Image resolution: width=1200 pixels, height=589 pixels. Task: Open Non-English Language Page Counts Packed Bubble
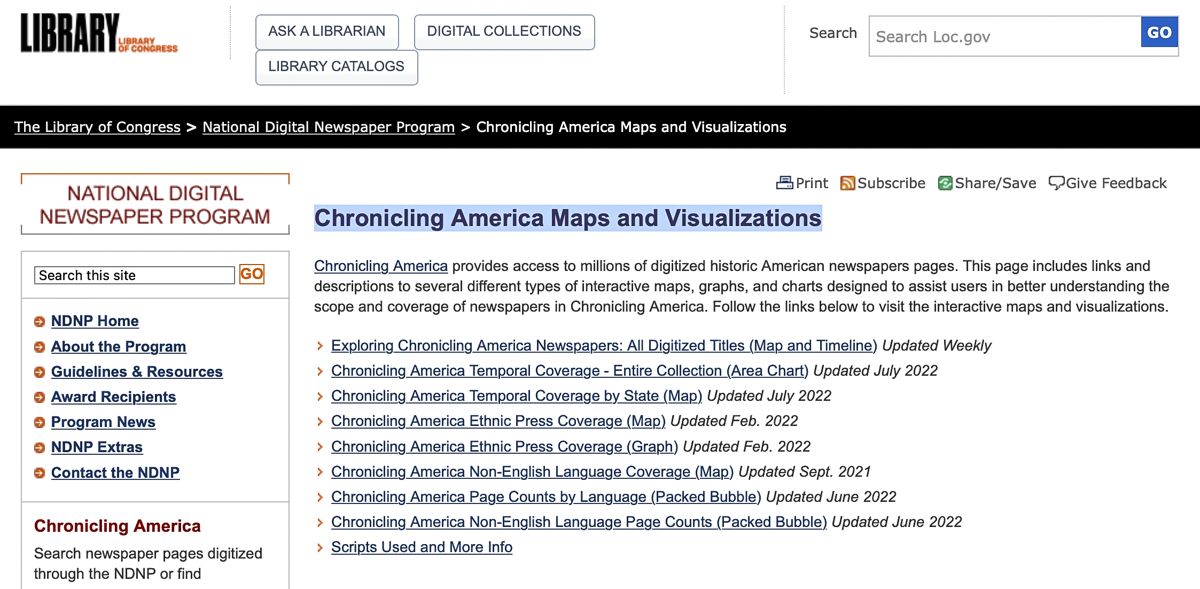point(579,521)
